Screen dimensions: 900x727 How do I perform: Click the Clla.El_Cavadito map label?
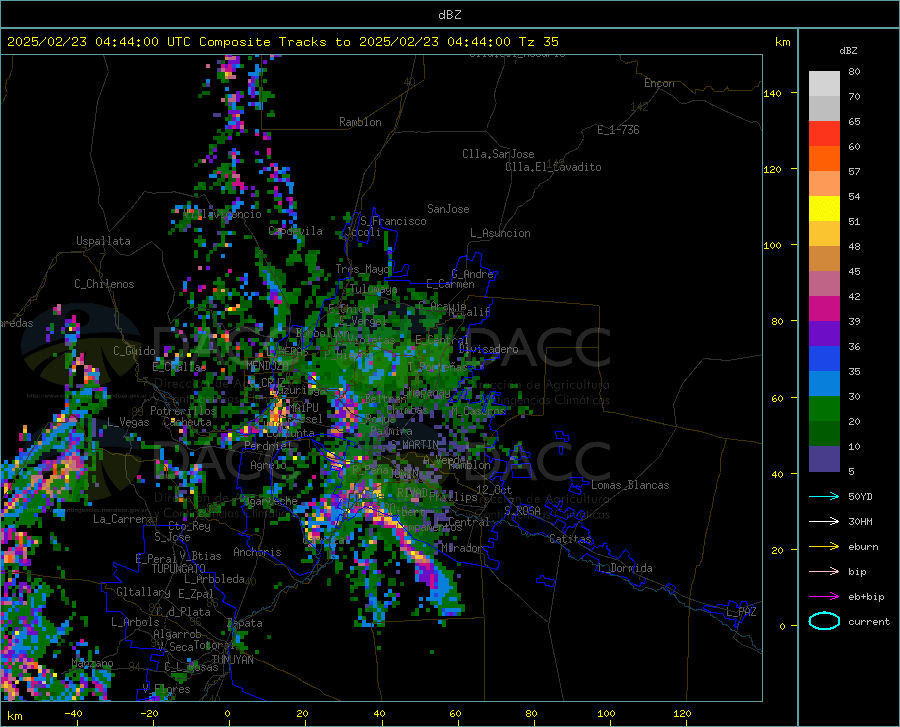(x=553, y=167)
